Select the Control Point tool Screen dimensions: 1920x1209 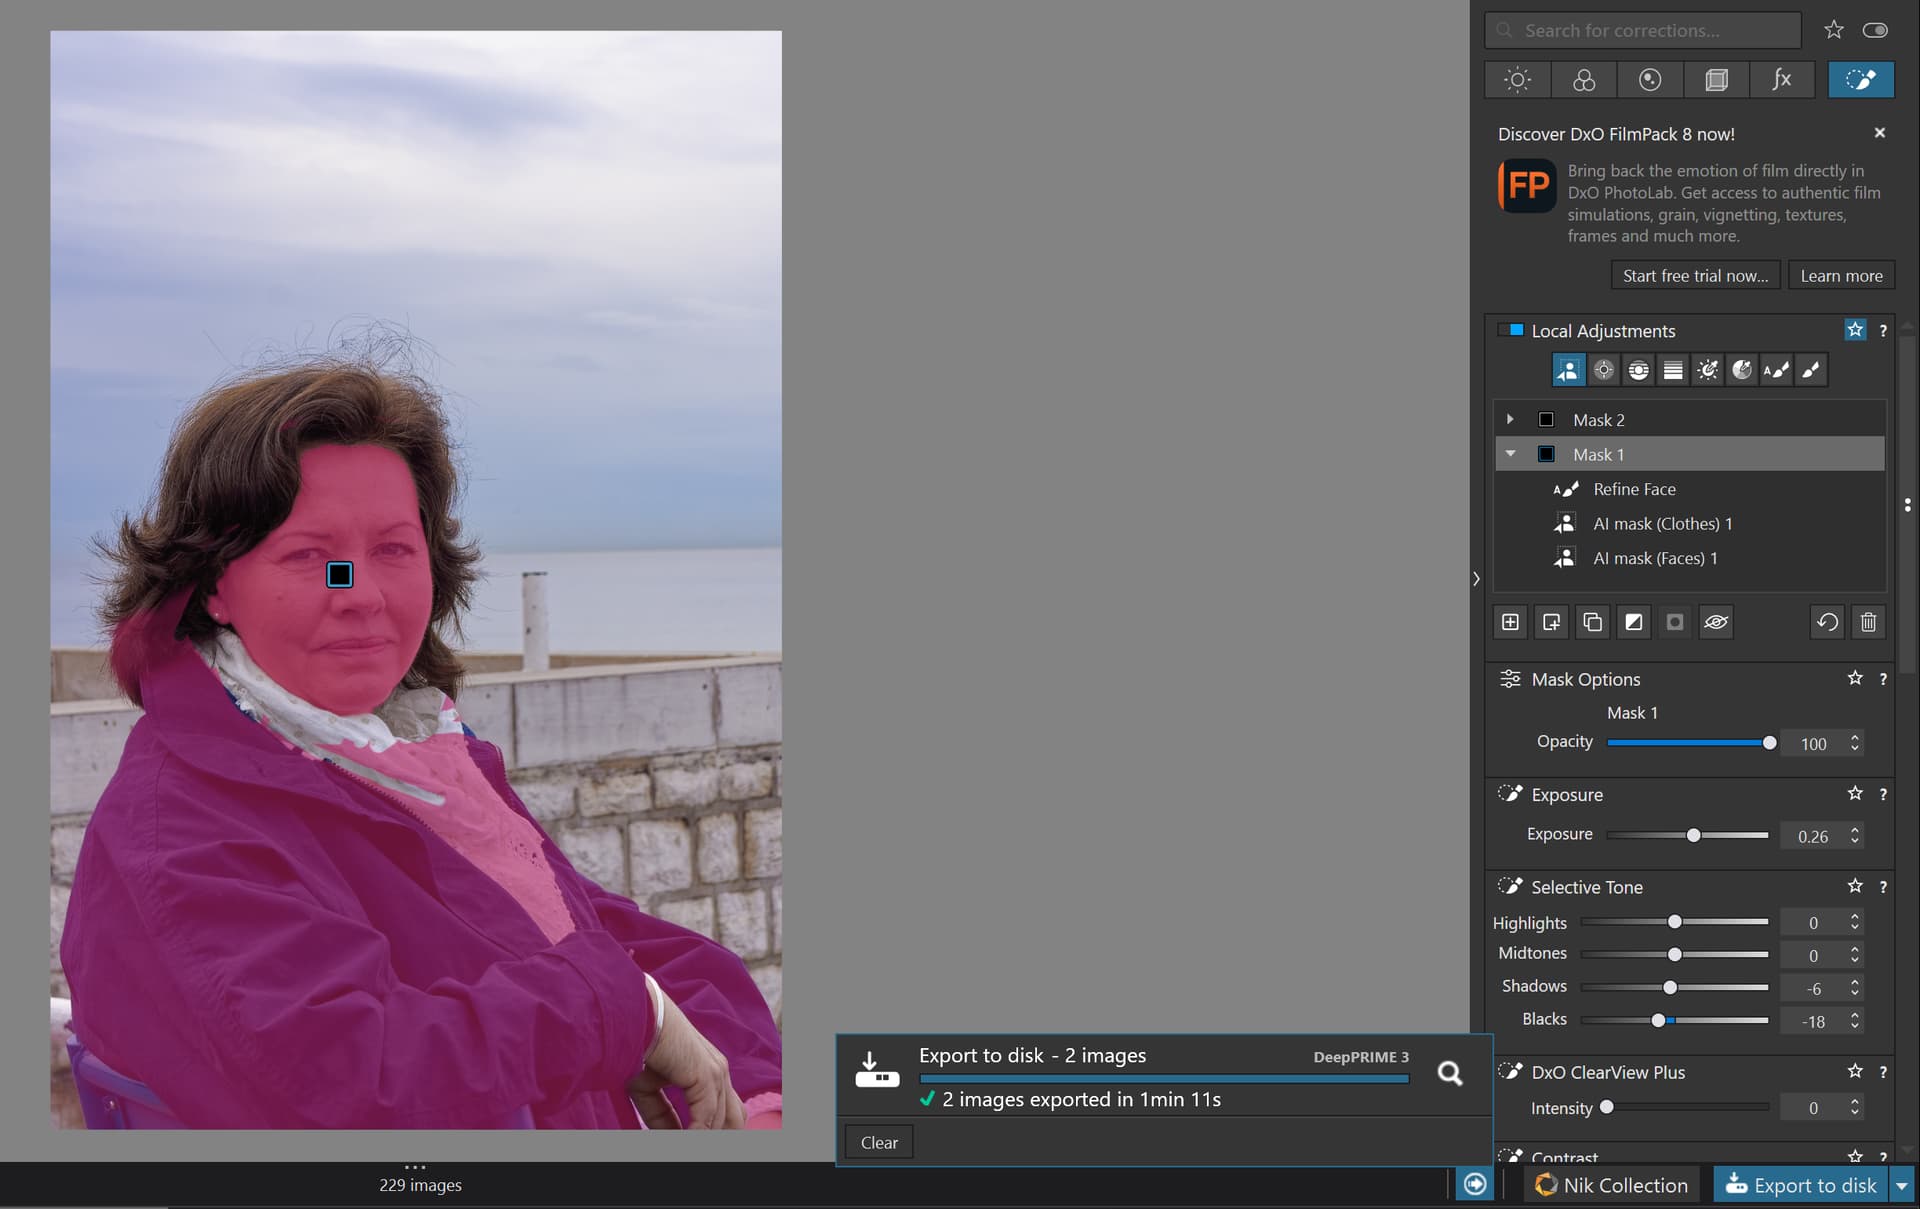click(1603, 370)
